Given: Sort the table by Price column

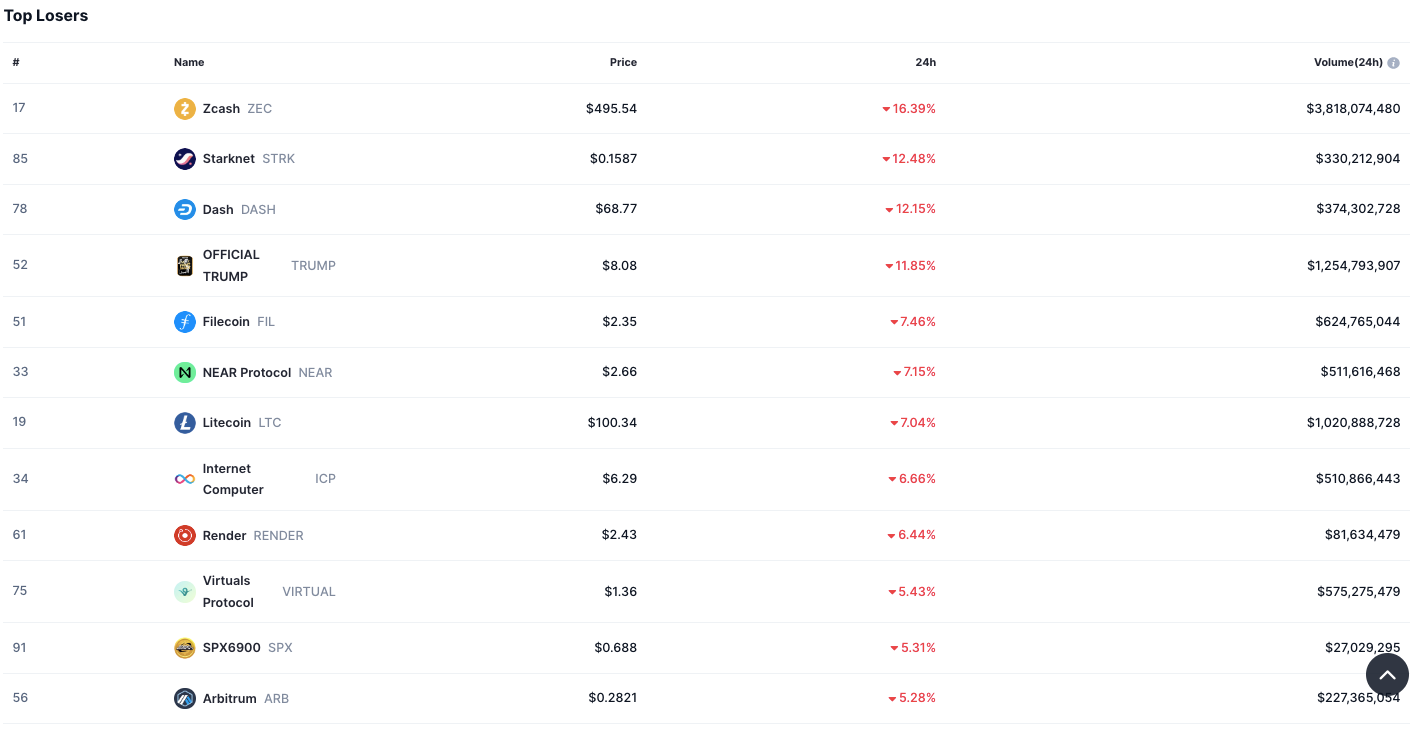Looking at the screenshot, I should point(623,61).
